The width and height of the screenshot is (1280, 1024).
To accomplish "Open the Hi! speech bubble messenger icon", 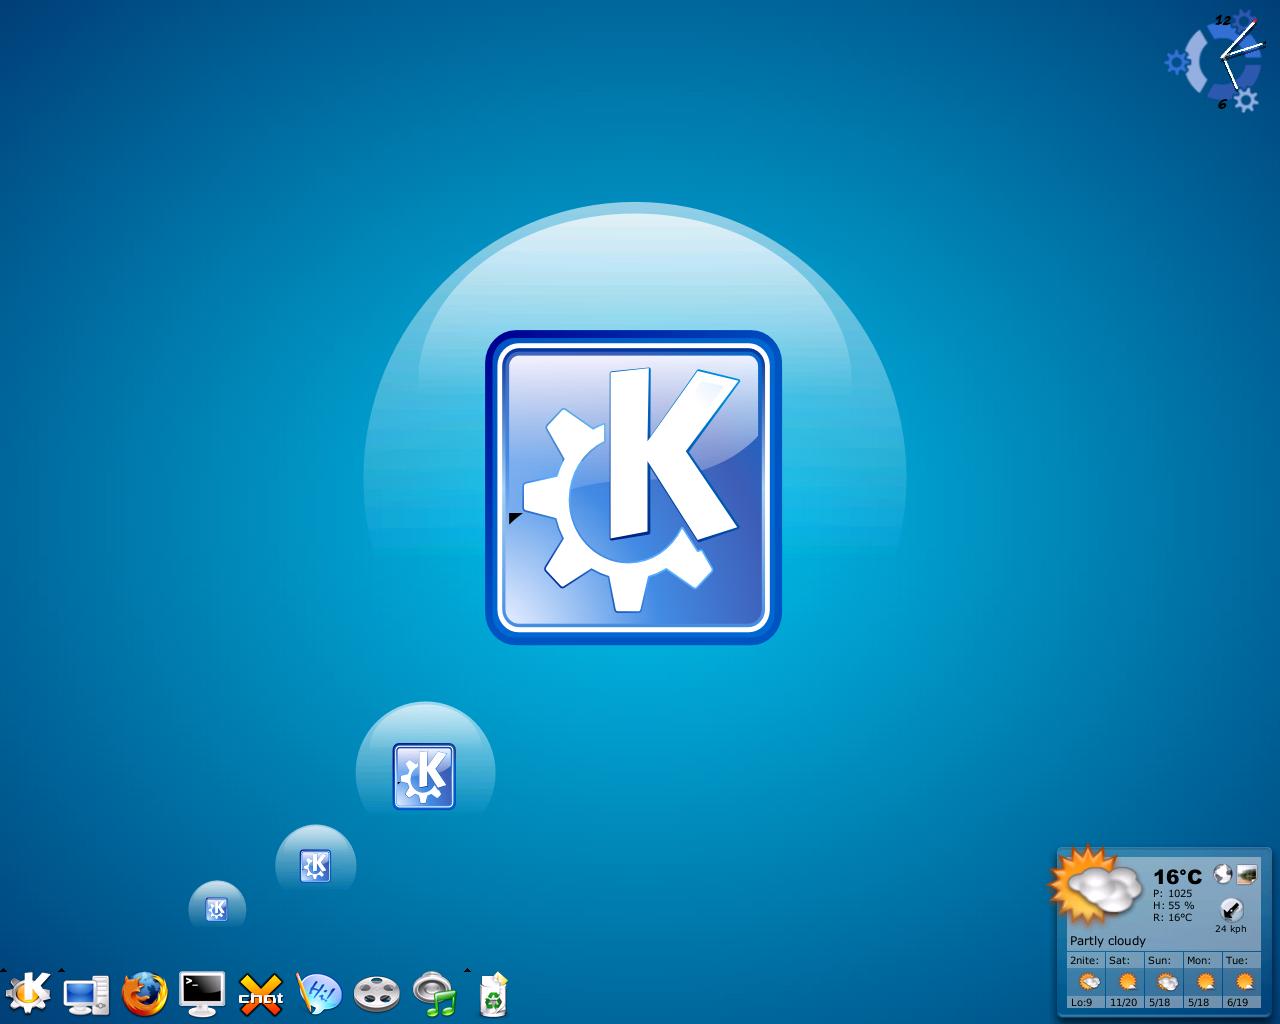I will tap(319, 994).
